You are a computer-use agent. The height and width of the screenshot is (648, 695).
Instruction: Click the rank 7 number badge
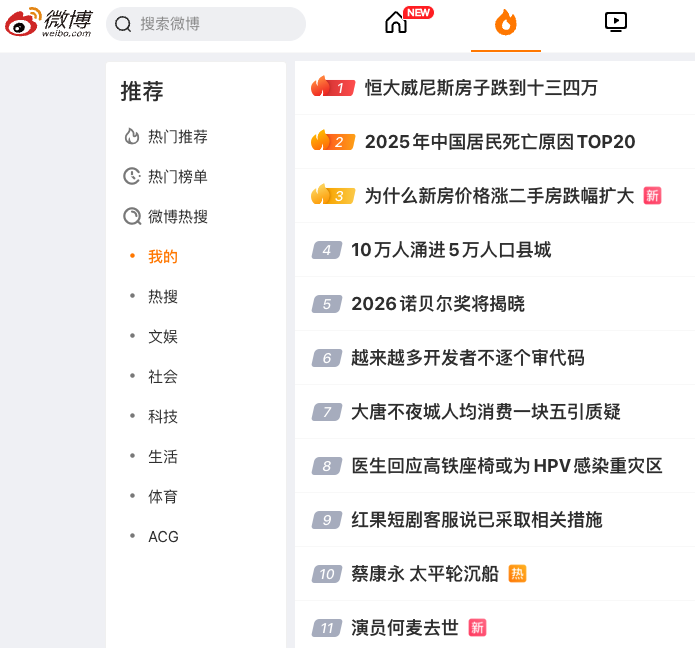point(327,412)
